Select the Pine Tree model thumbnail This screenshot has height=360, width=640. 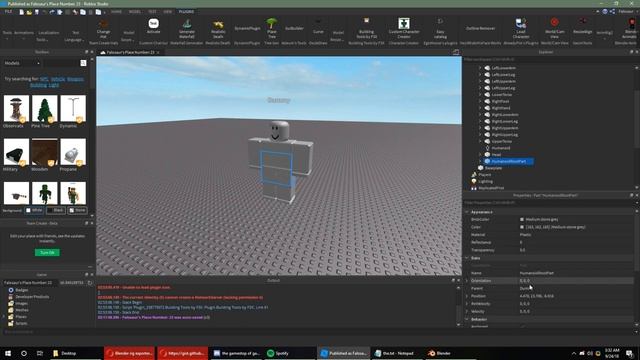point(44,109)
